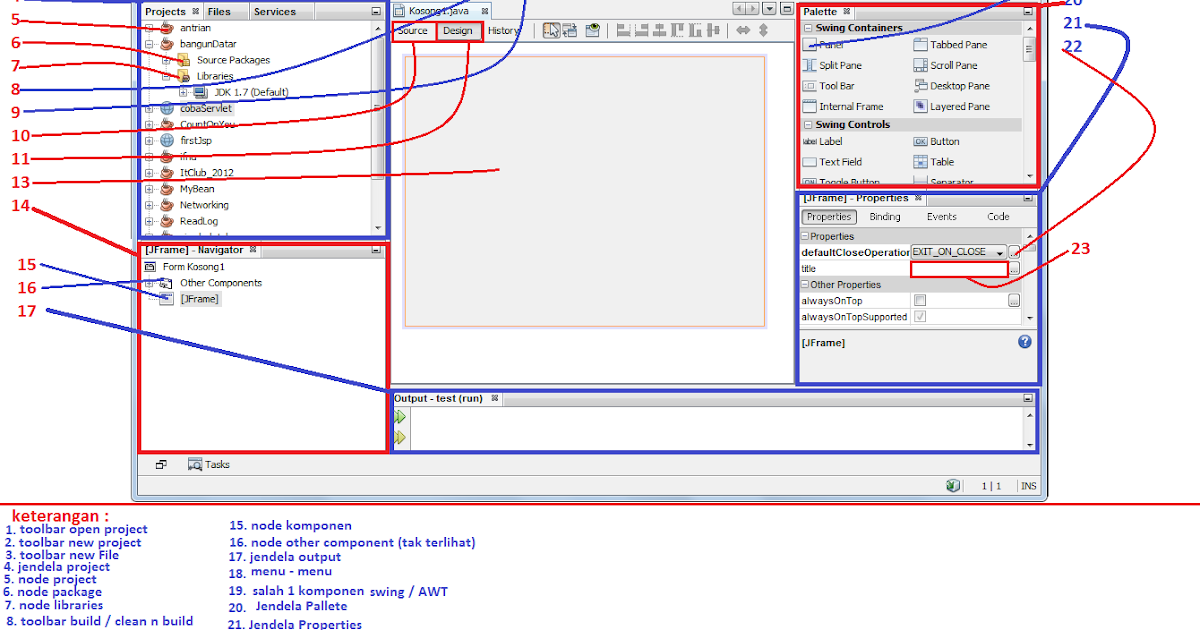This screenshot has width=1200, height=630.
Task: Select the Split Pane container icon
Action: tap(840, 65)
